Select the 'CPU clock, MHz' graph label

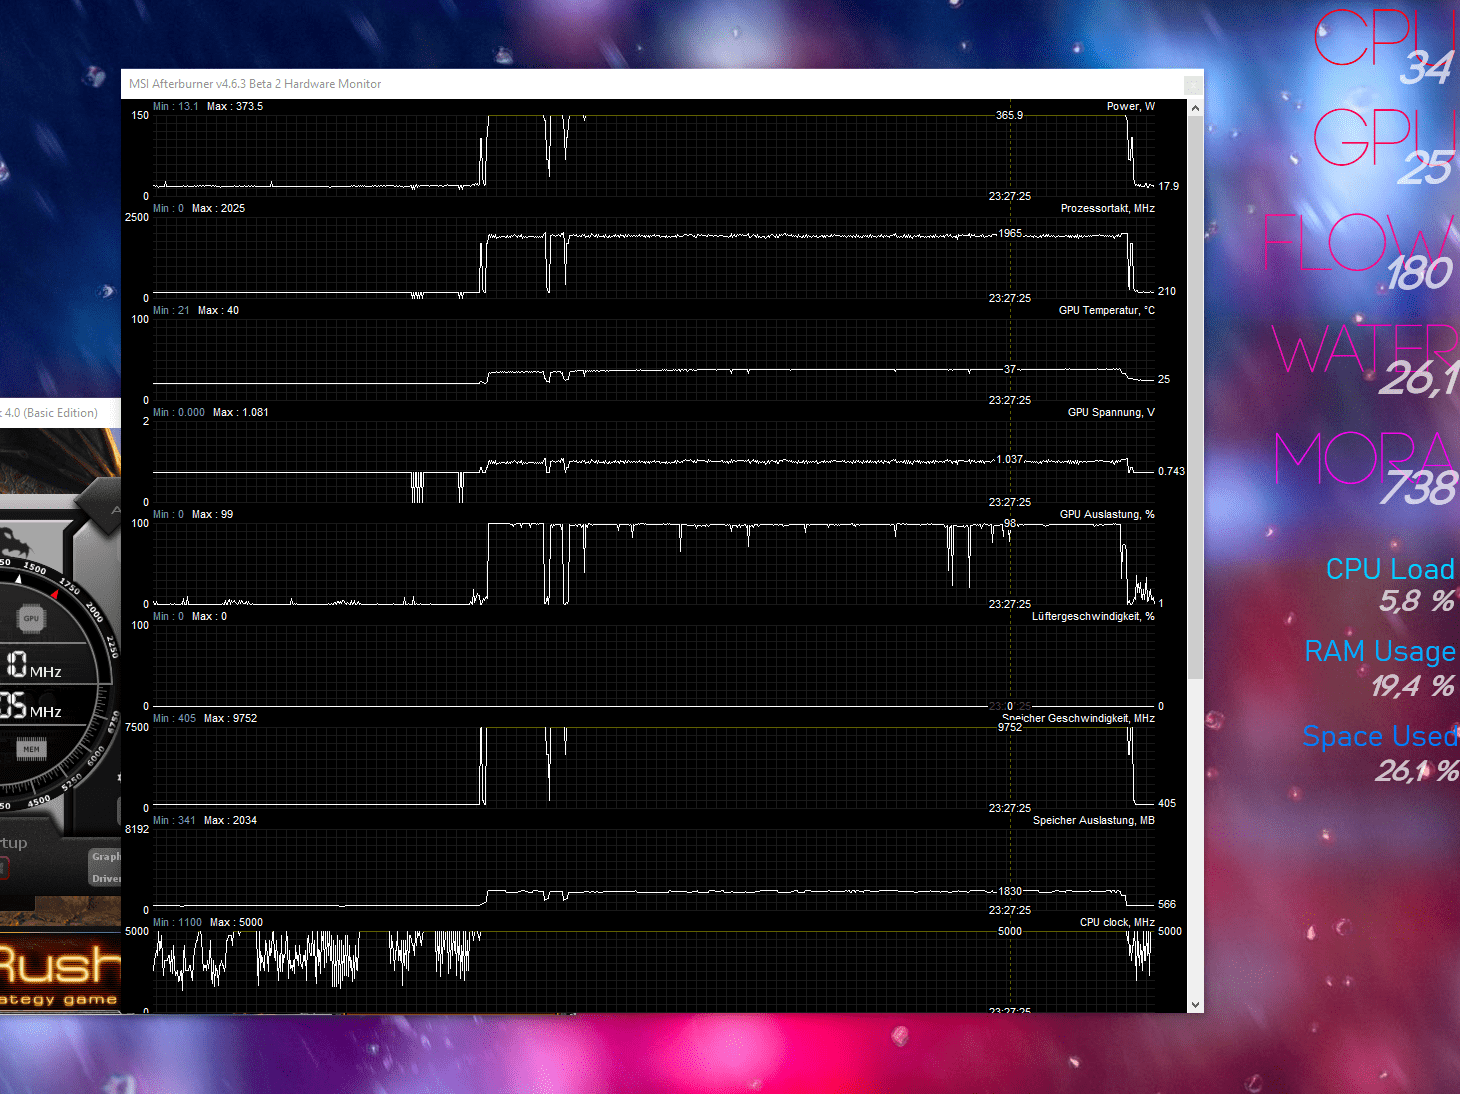point(1117,922)
